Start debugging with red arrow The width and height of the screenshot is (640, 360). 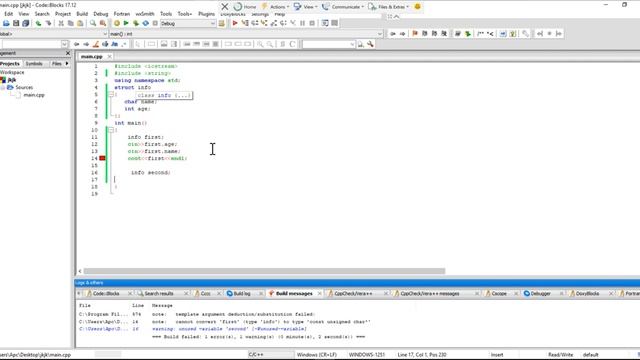pos(235,23)
